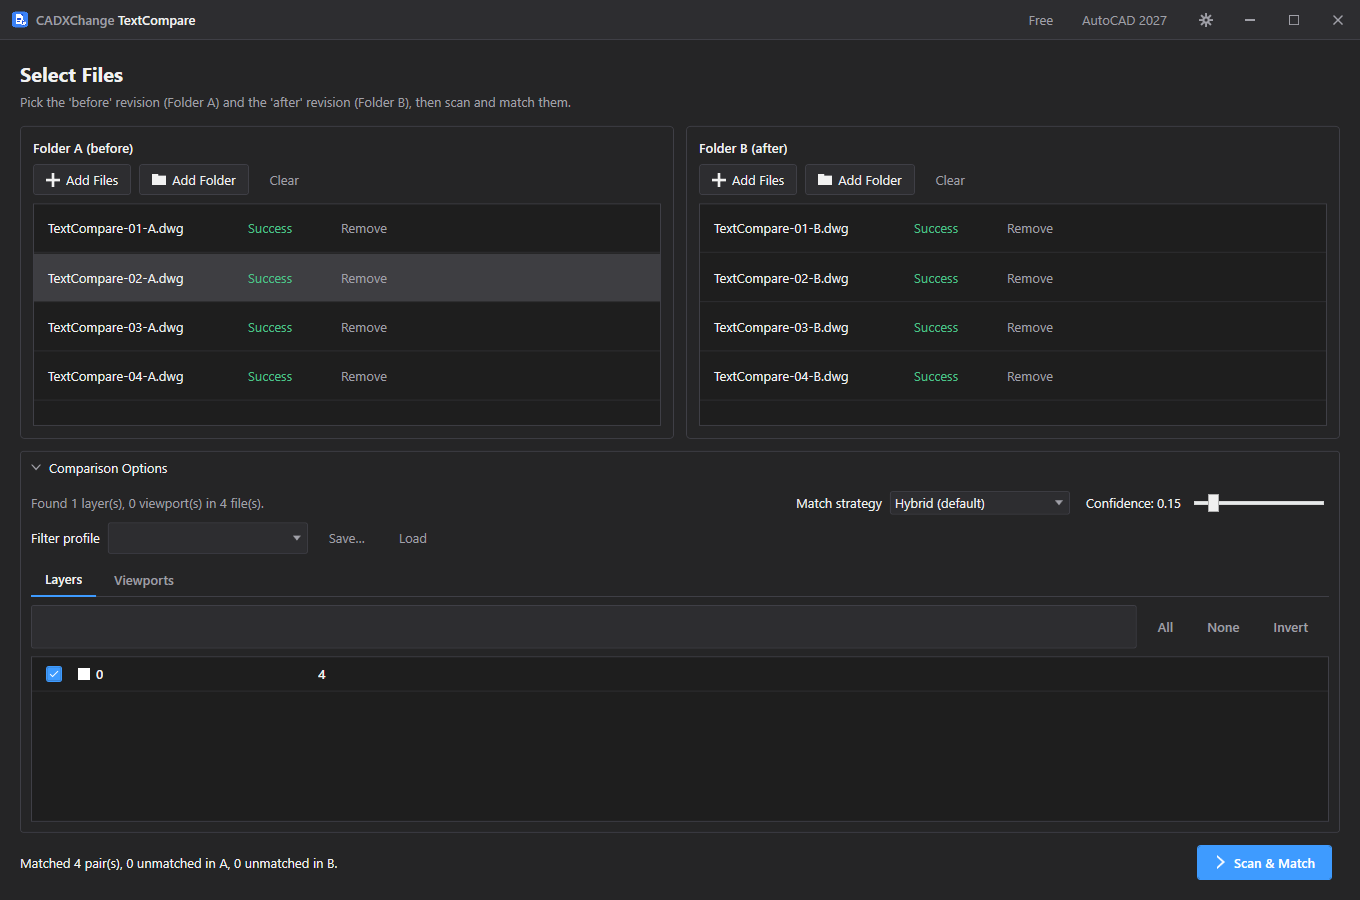Open the Match strategy dropdown
The height and width of the screenshot is (900, 1360).
click(x=979, y=503)
